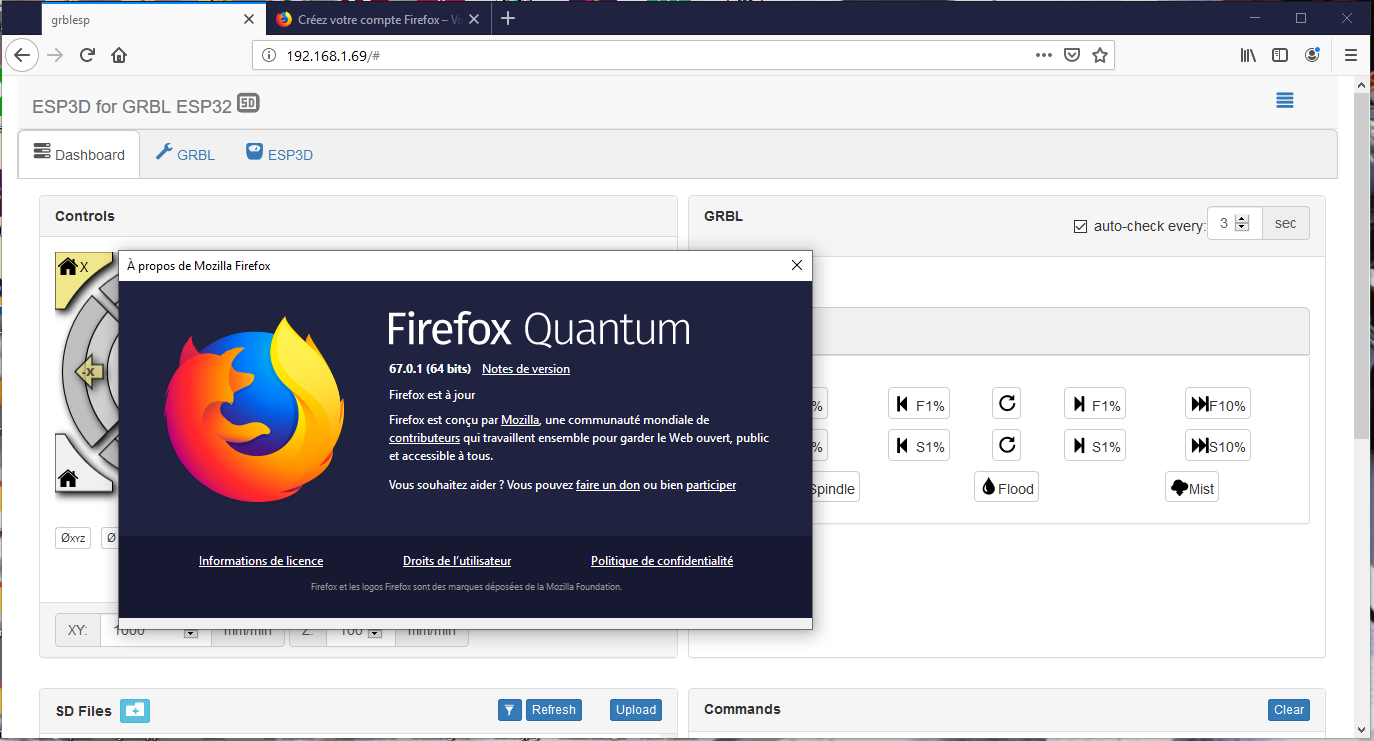Open the ESP3D hamburger menu

point(1285,100)
